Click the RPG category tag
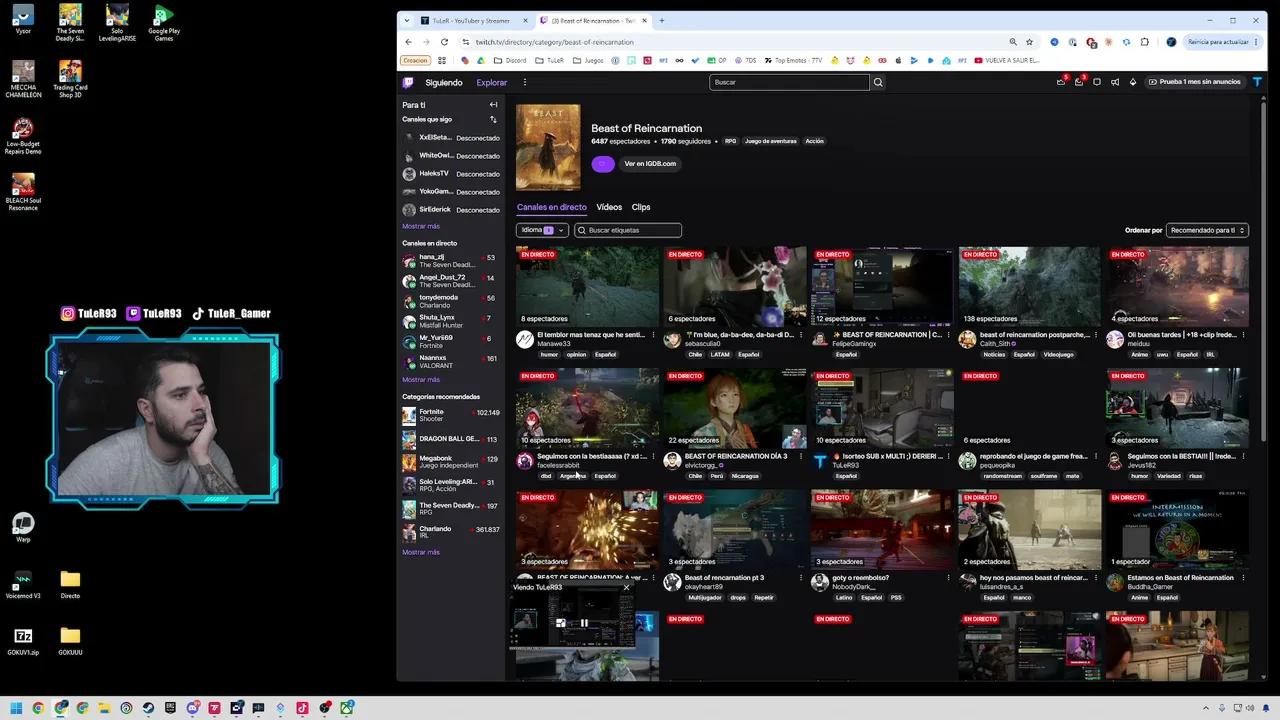Image resolution: width=1280 pixels, height=720 pixels. click(x=731, y=141)
